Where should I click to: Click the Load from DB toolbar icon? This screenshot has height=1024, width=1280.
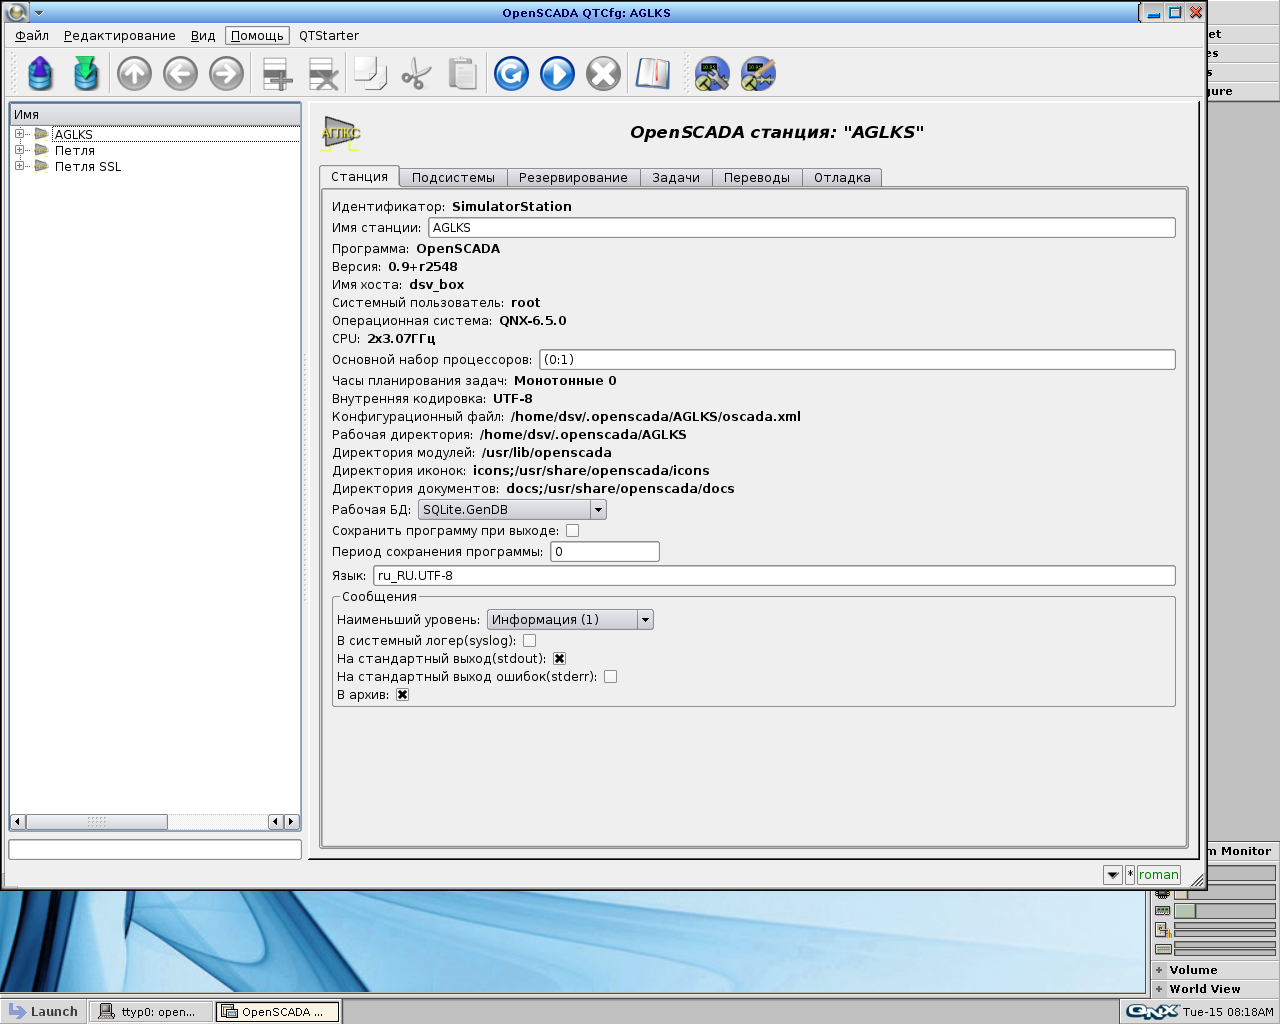click(x=40, y=74)
